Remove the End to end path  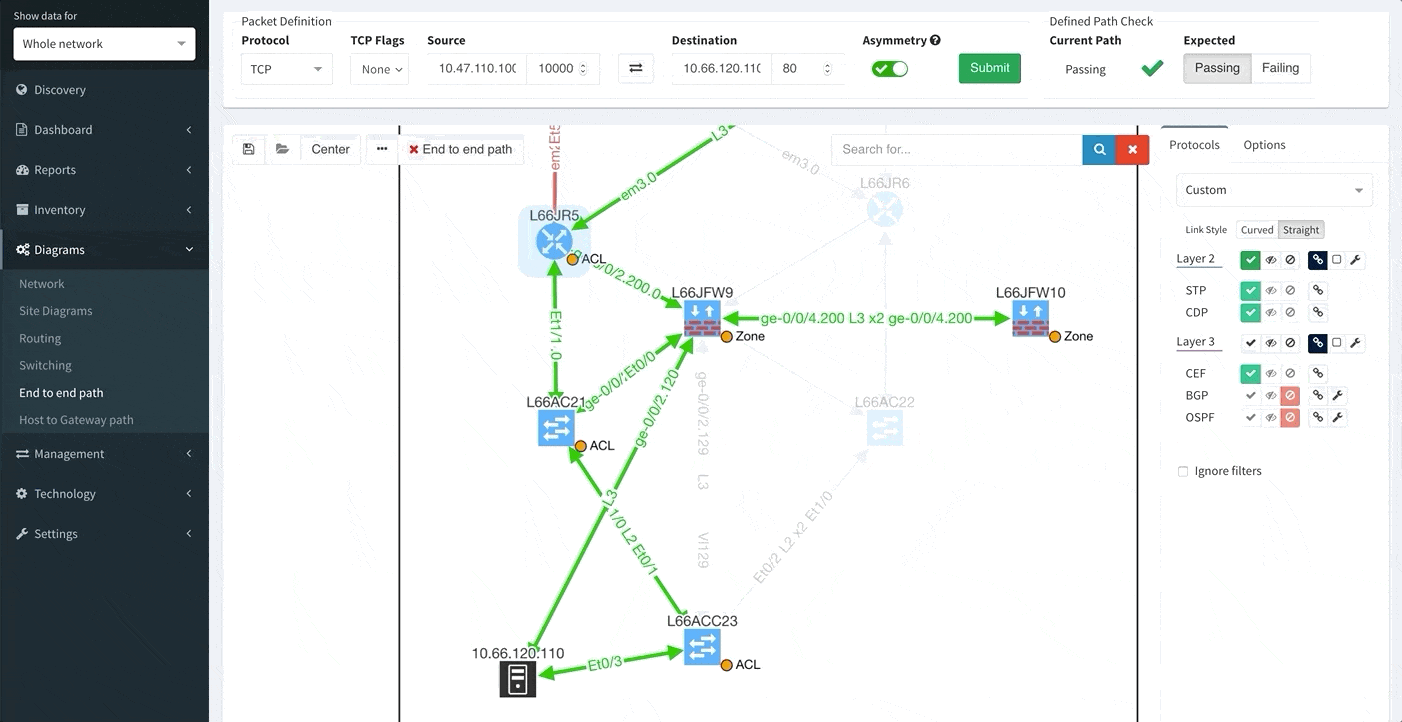coord(460,149)
